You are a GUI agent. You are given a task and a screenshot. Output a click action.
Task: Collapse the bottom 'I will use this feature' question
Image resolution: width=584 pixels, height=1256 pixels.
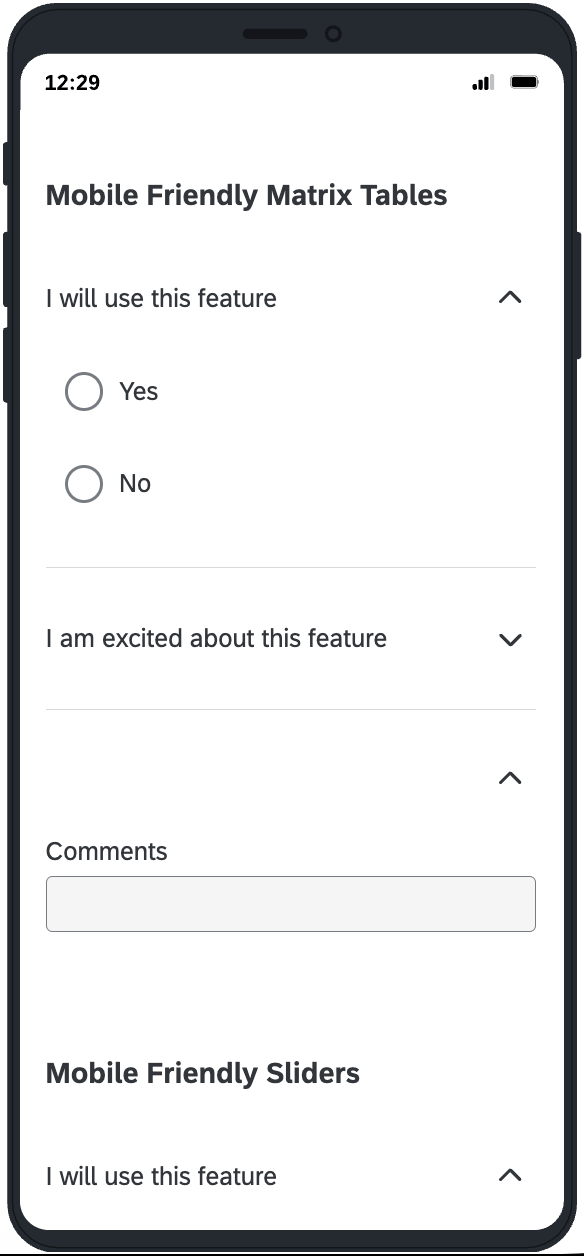(510, 1176)
